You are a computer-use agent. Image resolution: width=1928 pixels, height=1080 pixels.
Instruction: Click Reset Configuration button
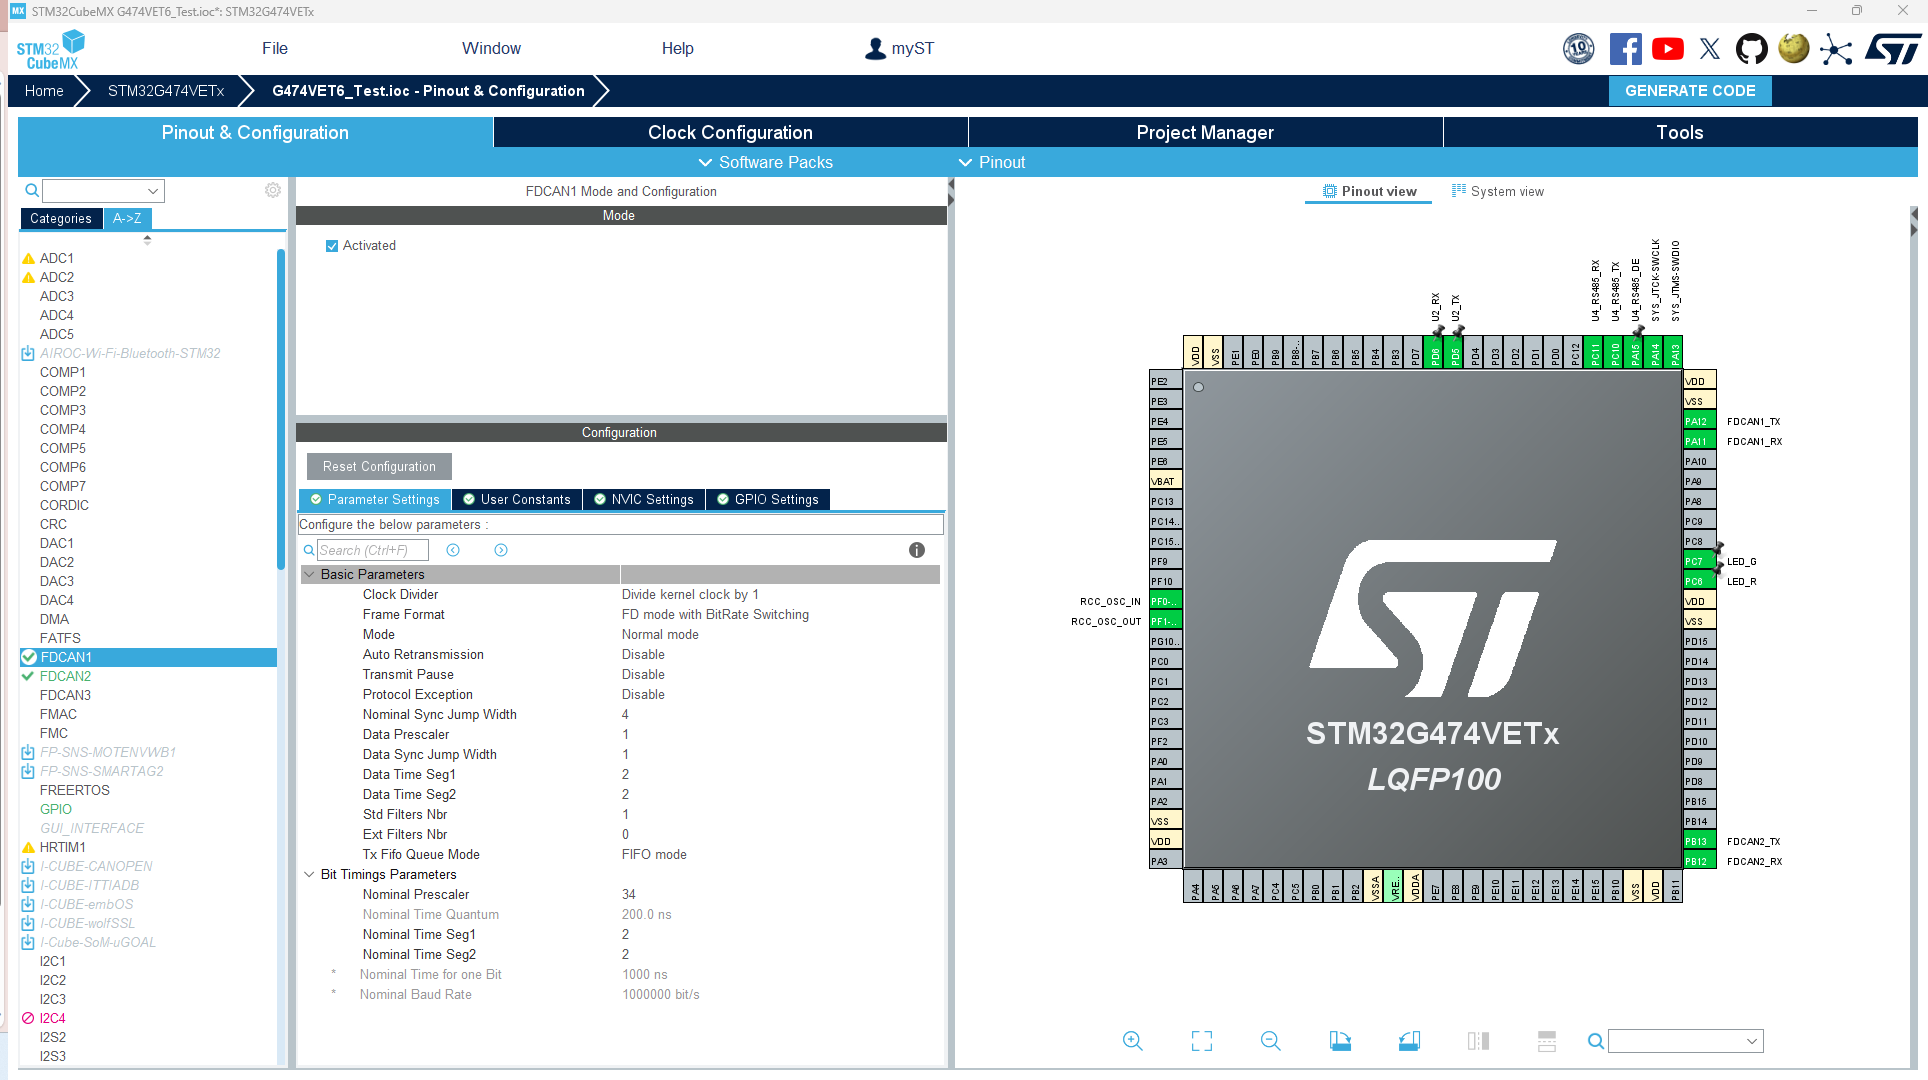379,467
